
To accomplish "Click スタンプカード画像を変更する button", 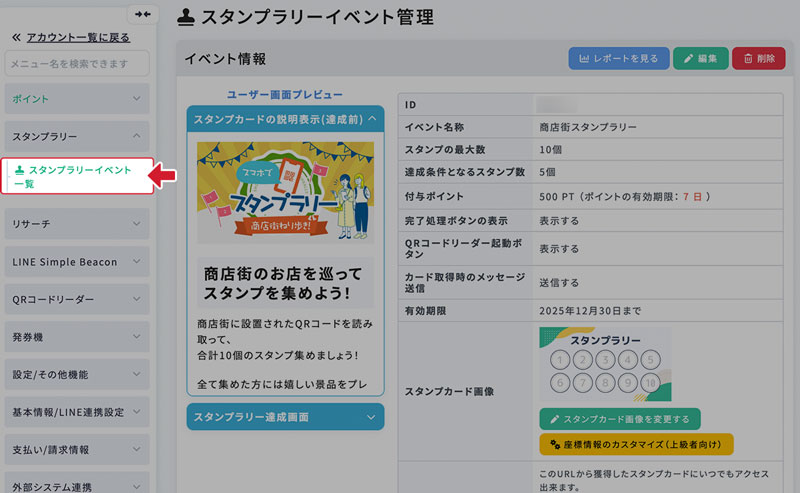I will [x=620, y=419].
